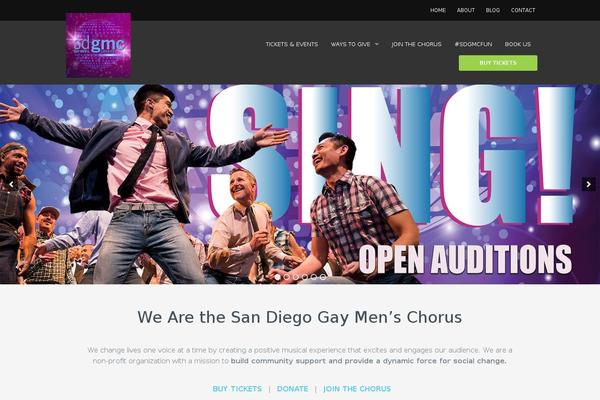Image resolution: width=600 pixels, height=400 pixels.
Task: Expand the Ways to Give dropdown arrow
Action: (377, 44)
